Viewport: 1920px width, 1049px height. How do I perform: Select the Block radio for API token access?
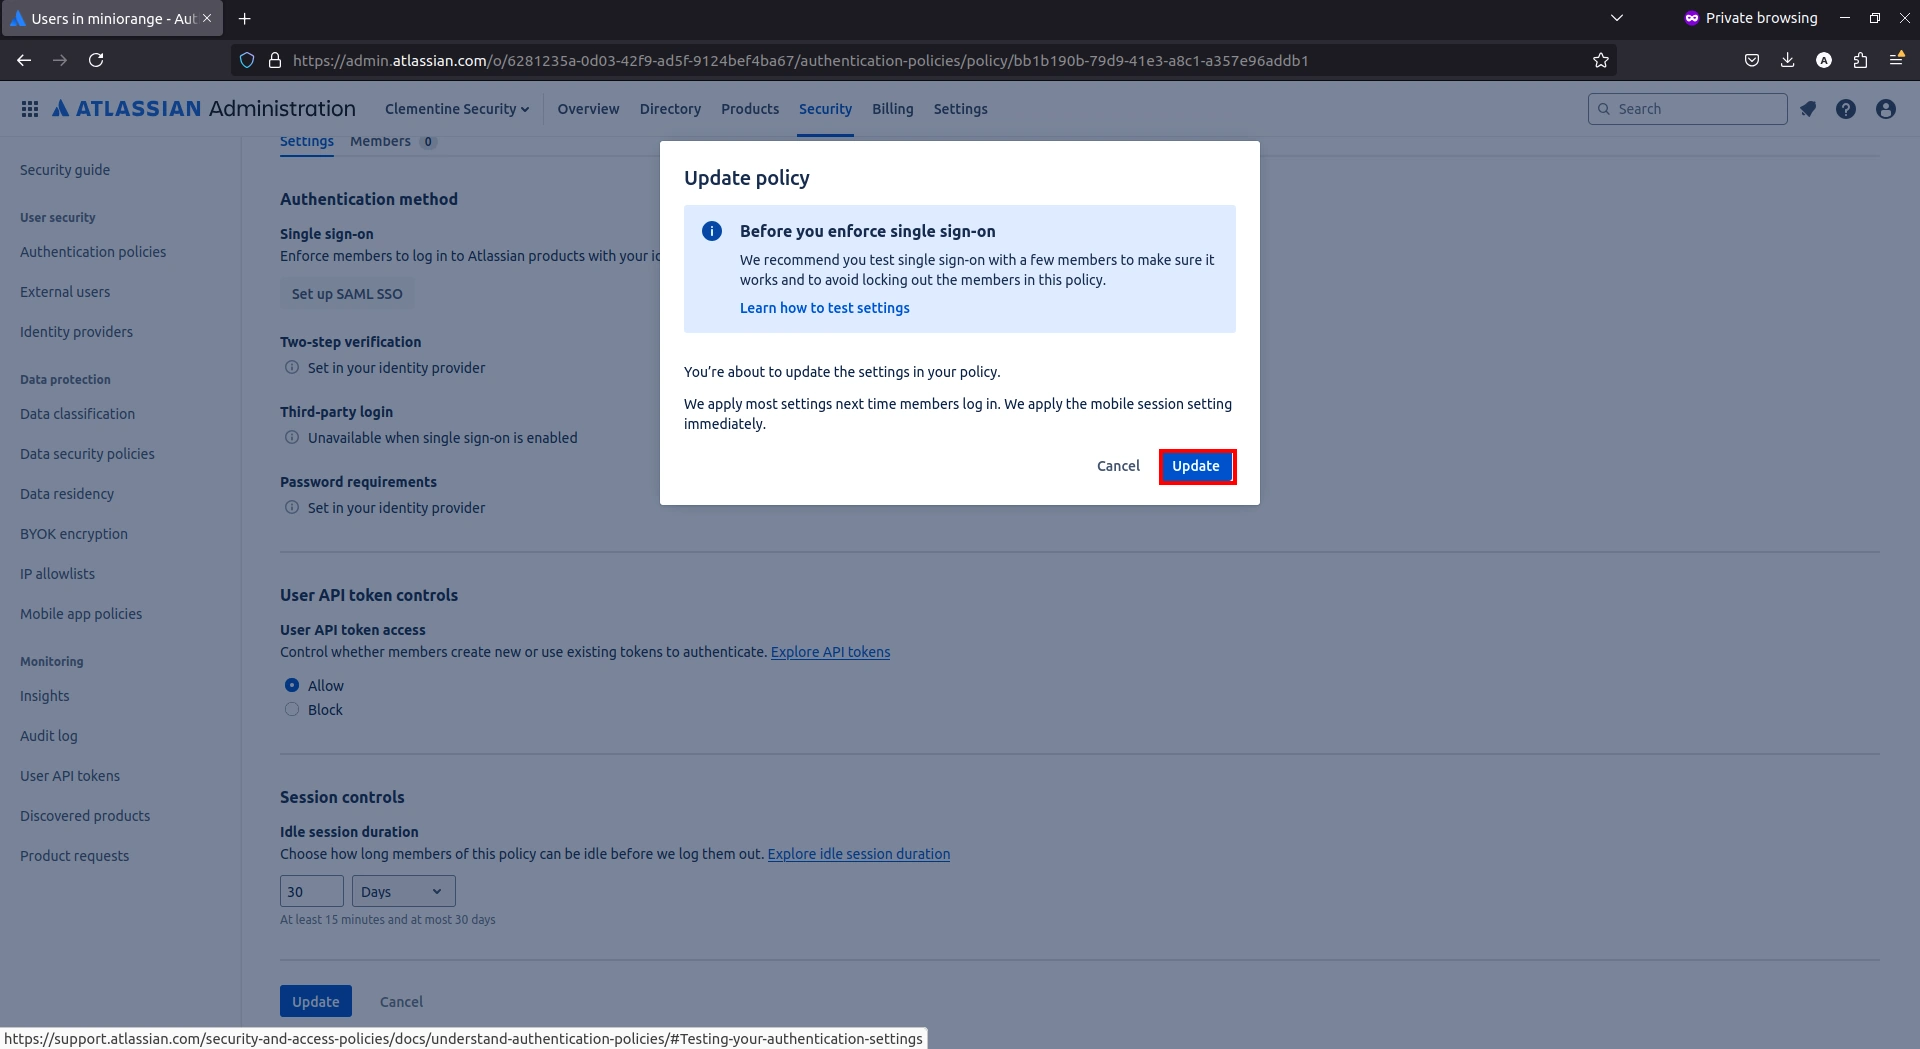(x=291, y=709)
